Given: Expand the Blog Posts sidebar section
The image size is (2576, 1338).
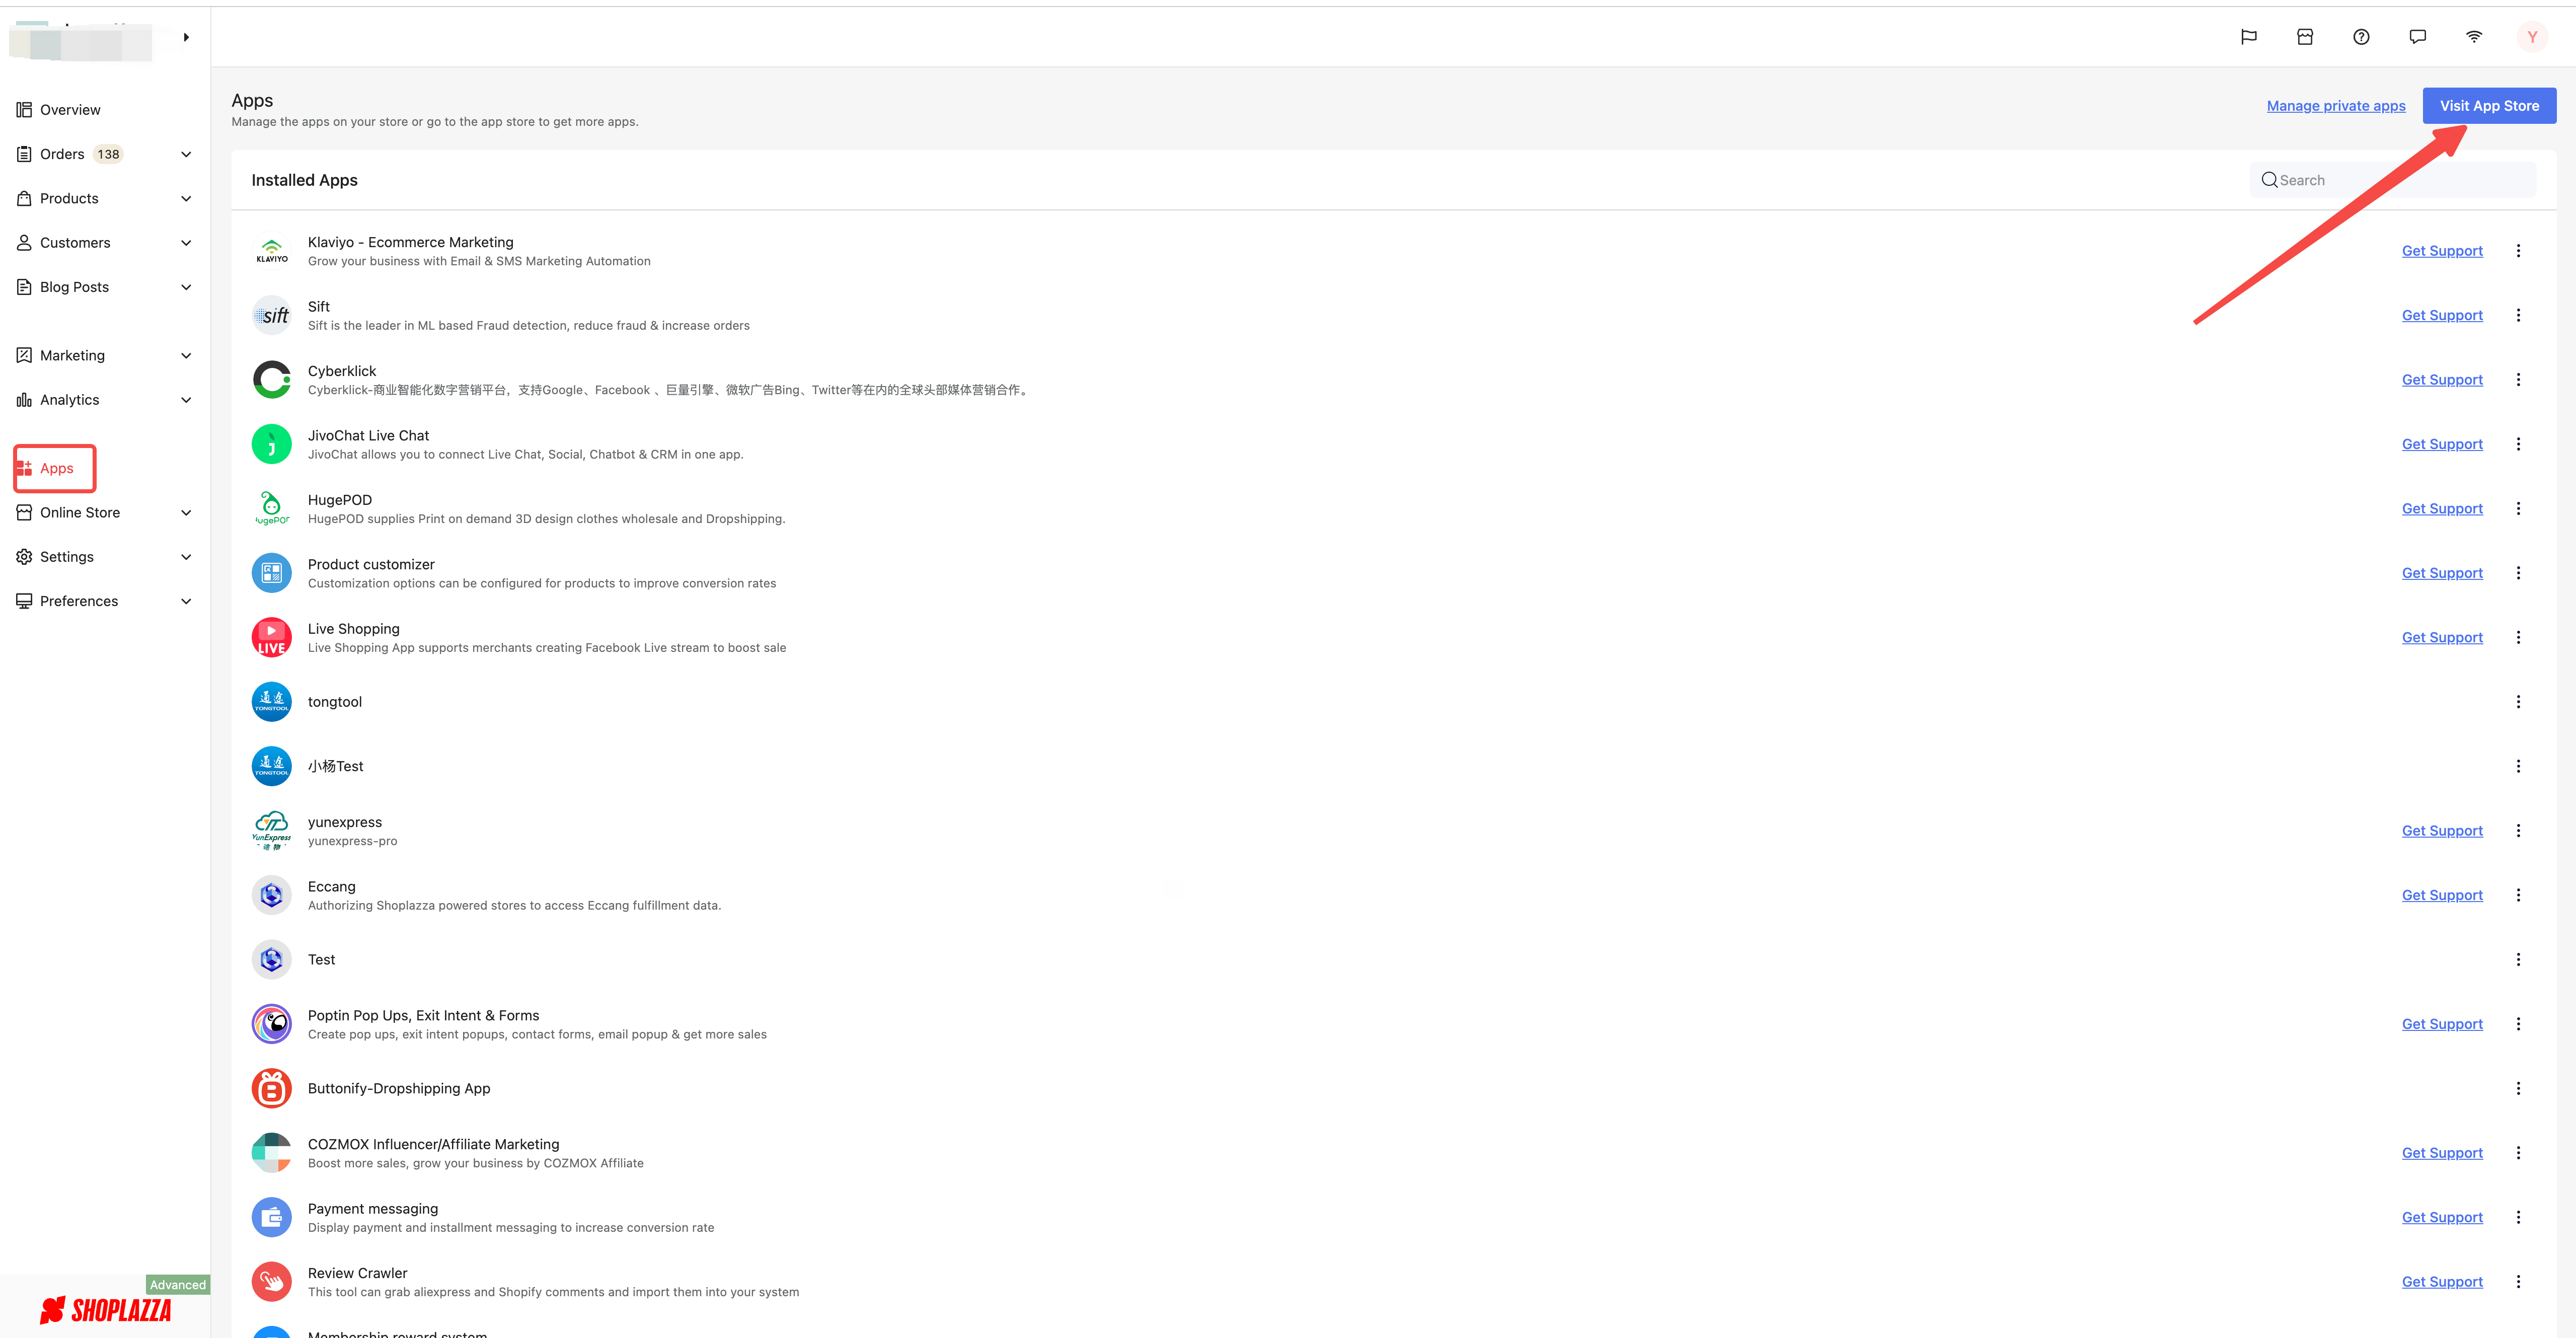Looking at the screenshot, I should point(186,287).
